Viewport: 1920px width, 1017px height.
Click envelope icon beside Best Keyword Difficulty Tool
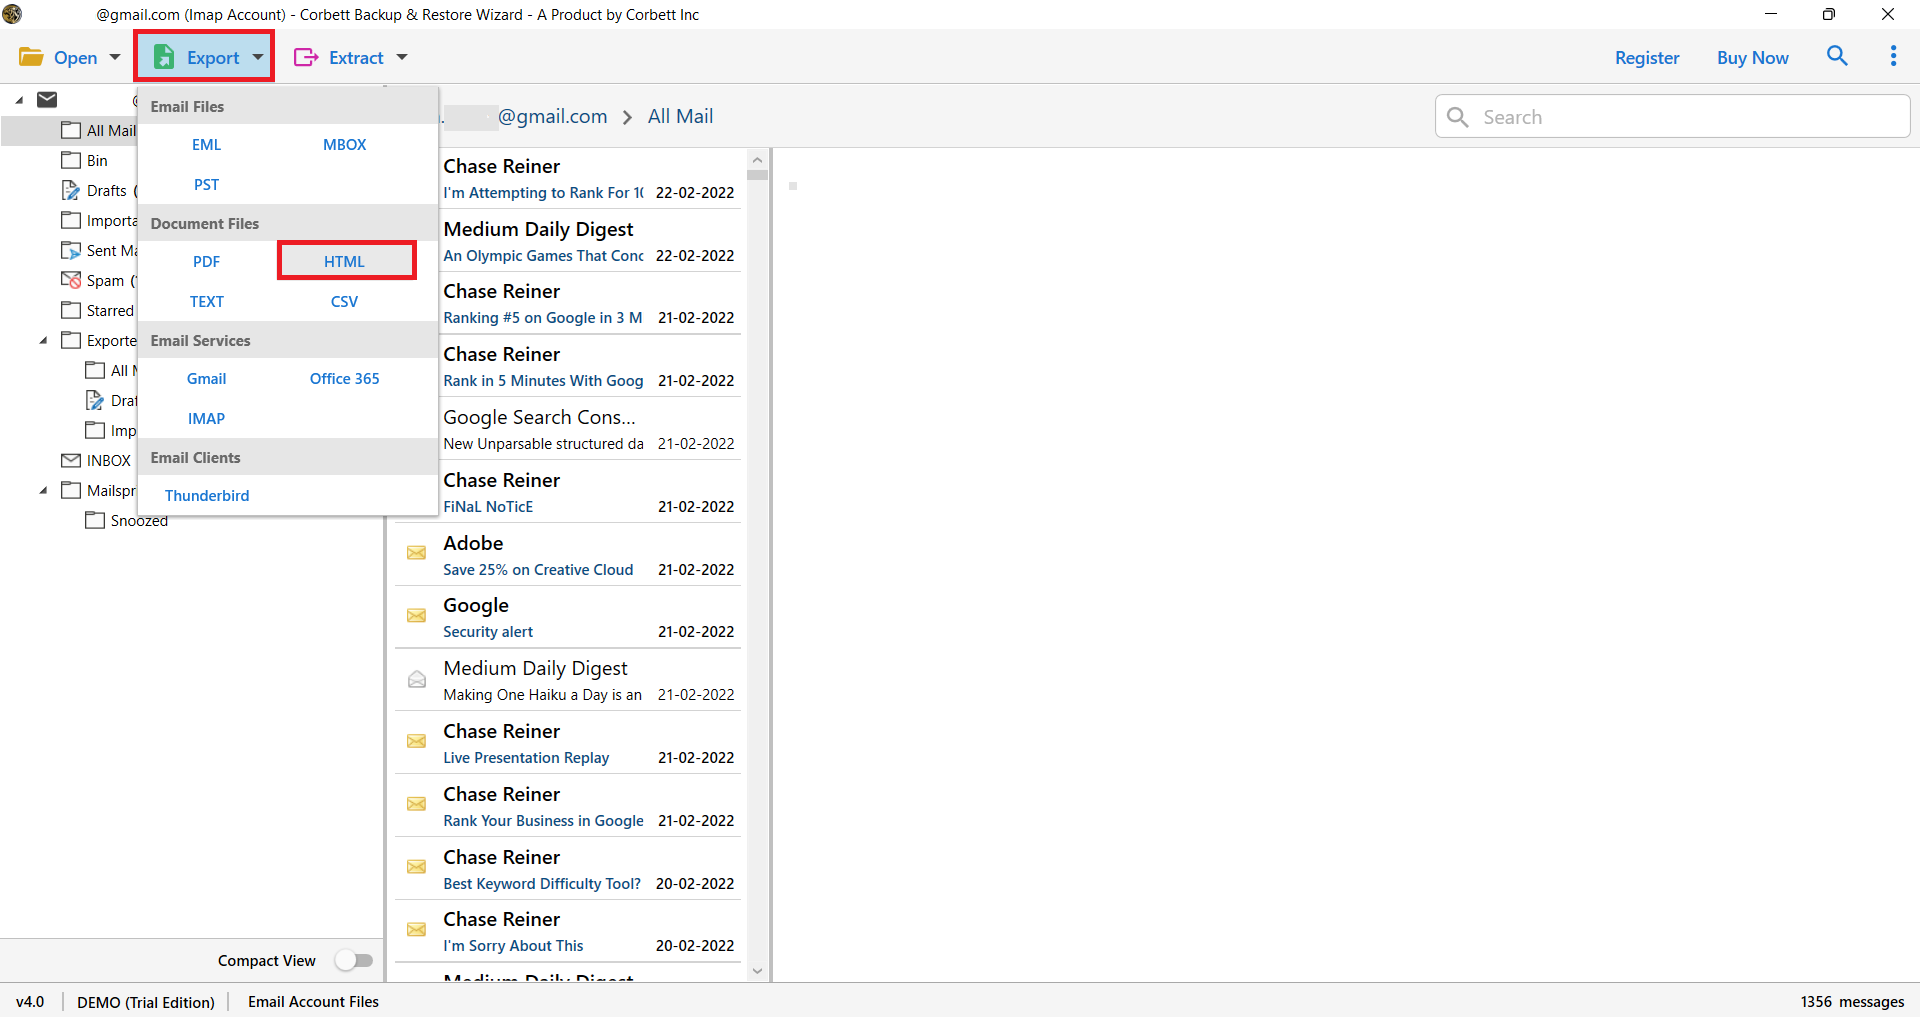(417, 867)
